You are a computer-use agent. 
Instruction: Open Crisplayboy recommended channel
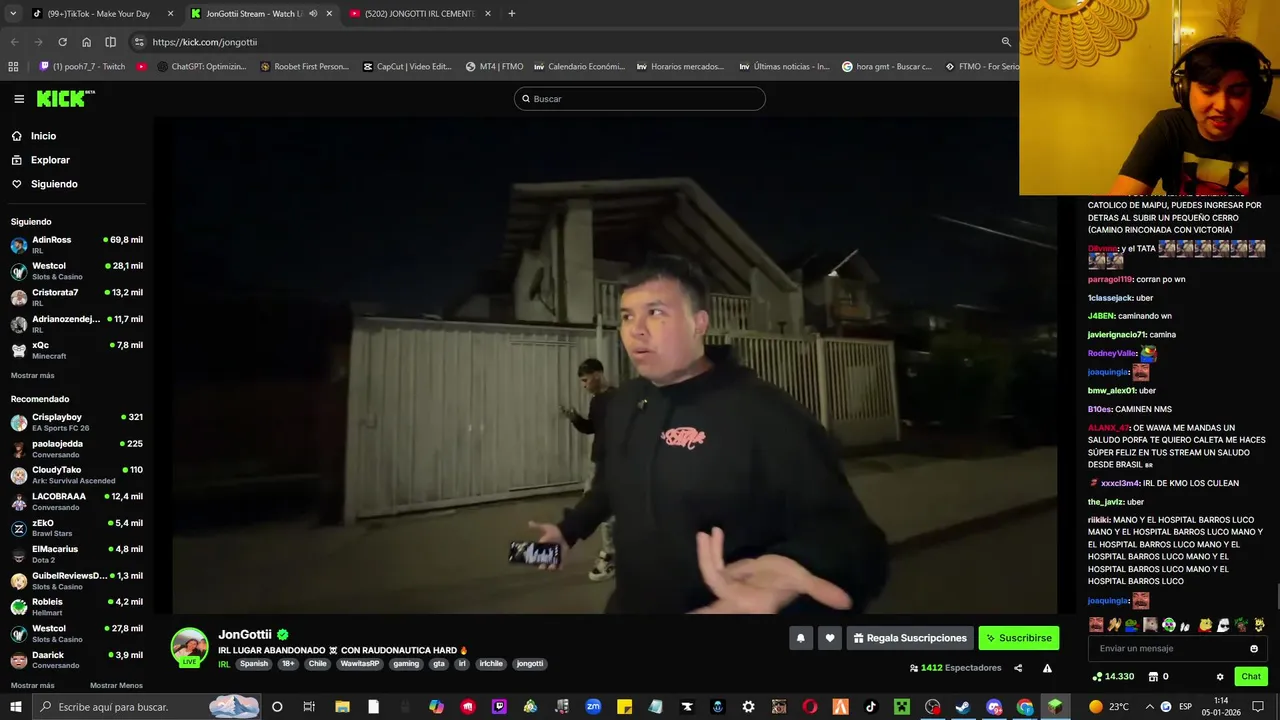coord(76,422)
